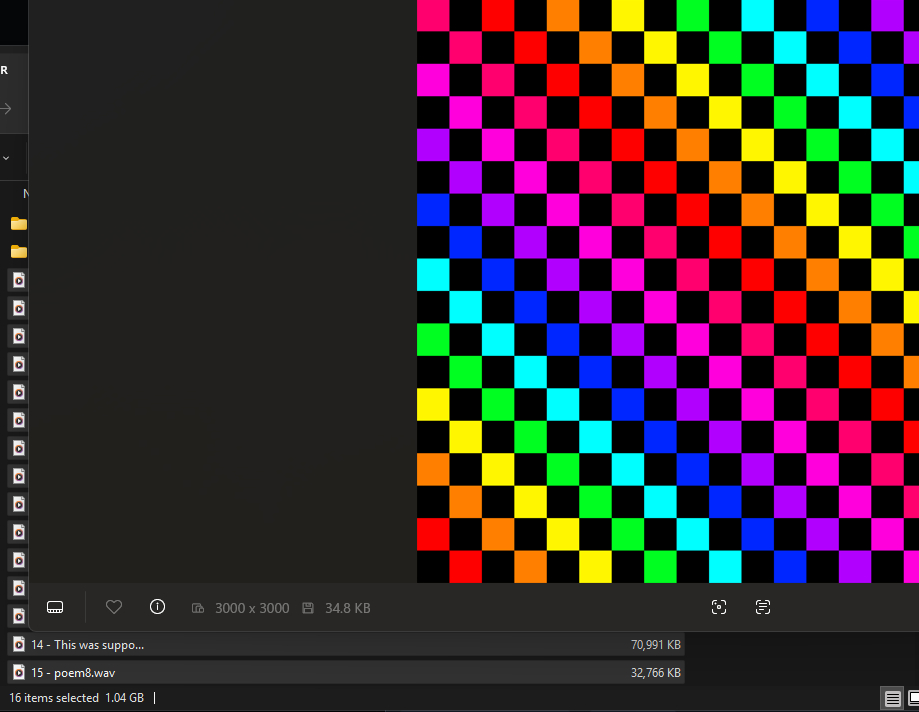Start visual search on the image
Viewport: 919px width, 712px height.
point(718,607)
